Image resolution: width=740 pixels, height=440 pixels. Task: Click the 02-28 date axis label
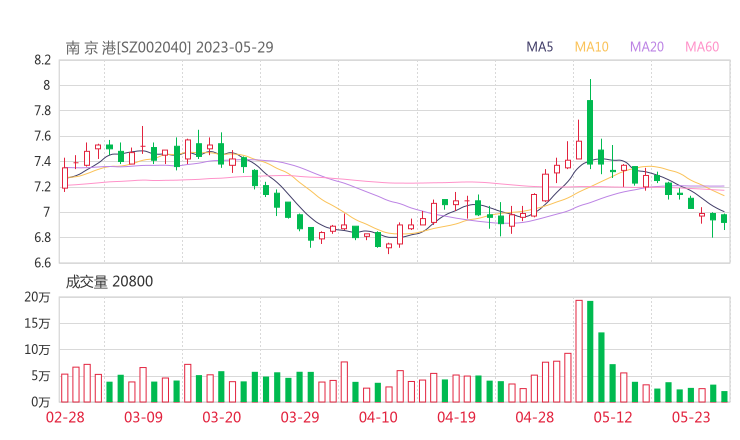(65, 417)
